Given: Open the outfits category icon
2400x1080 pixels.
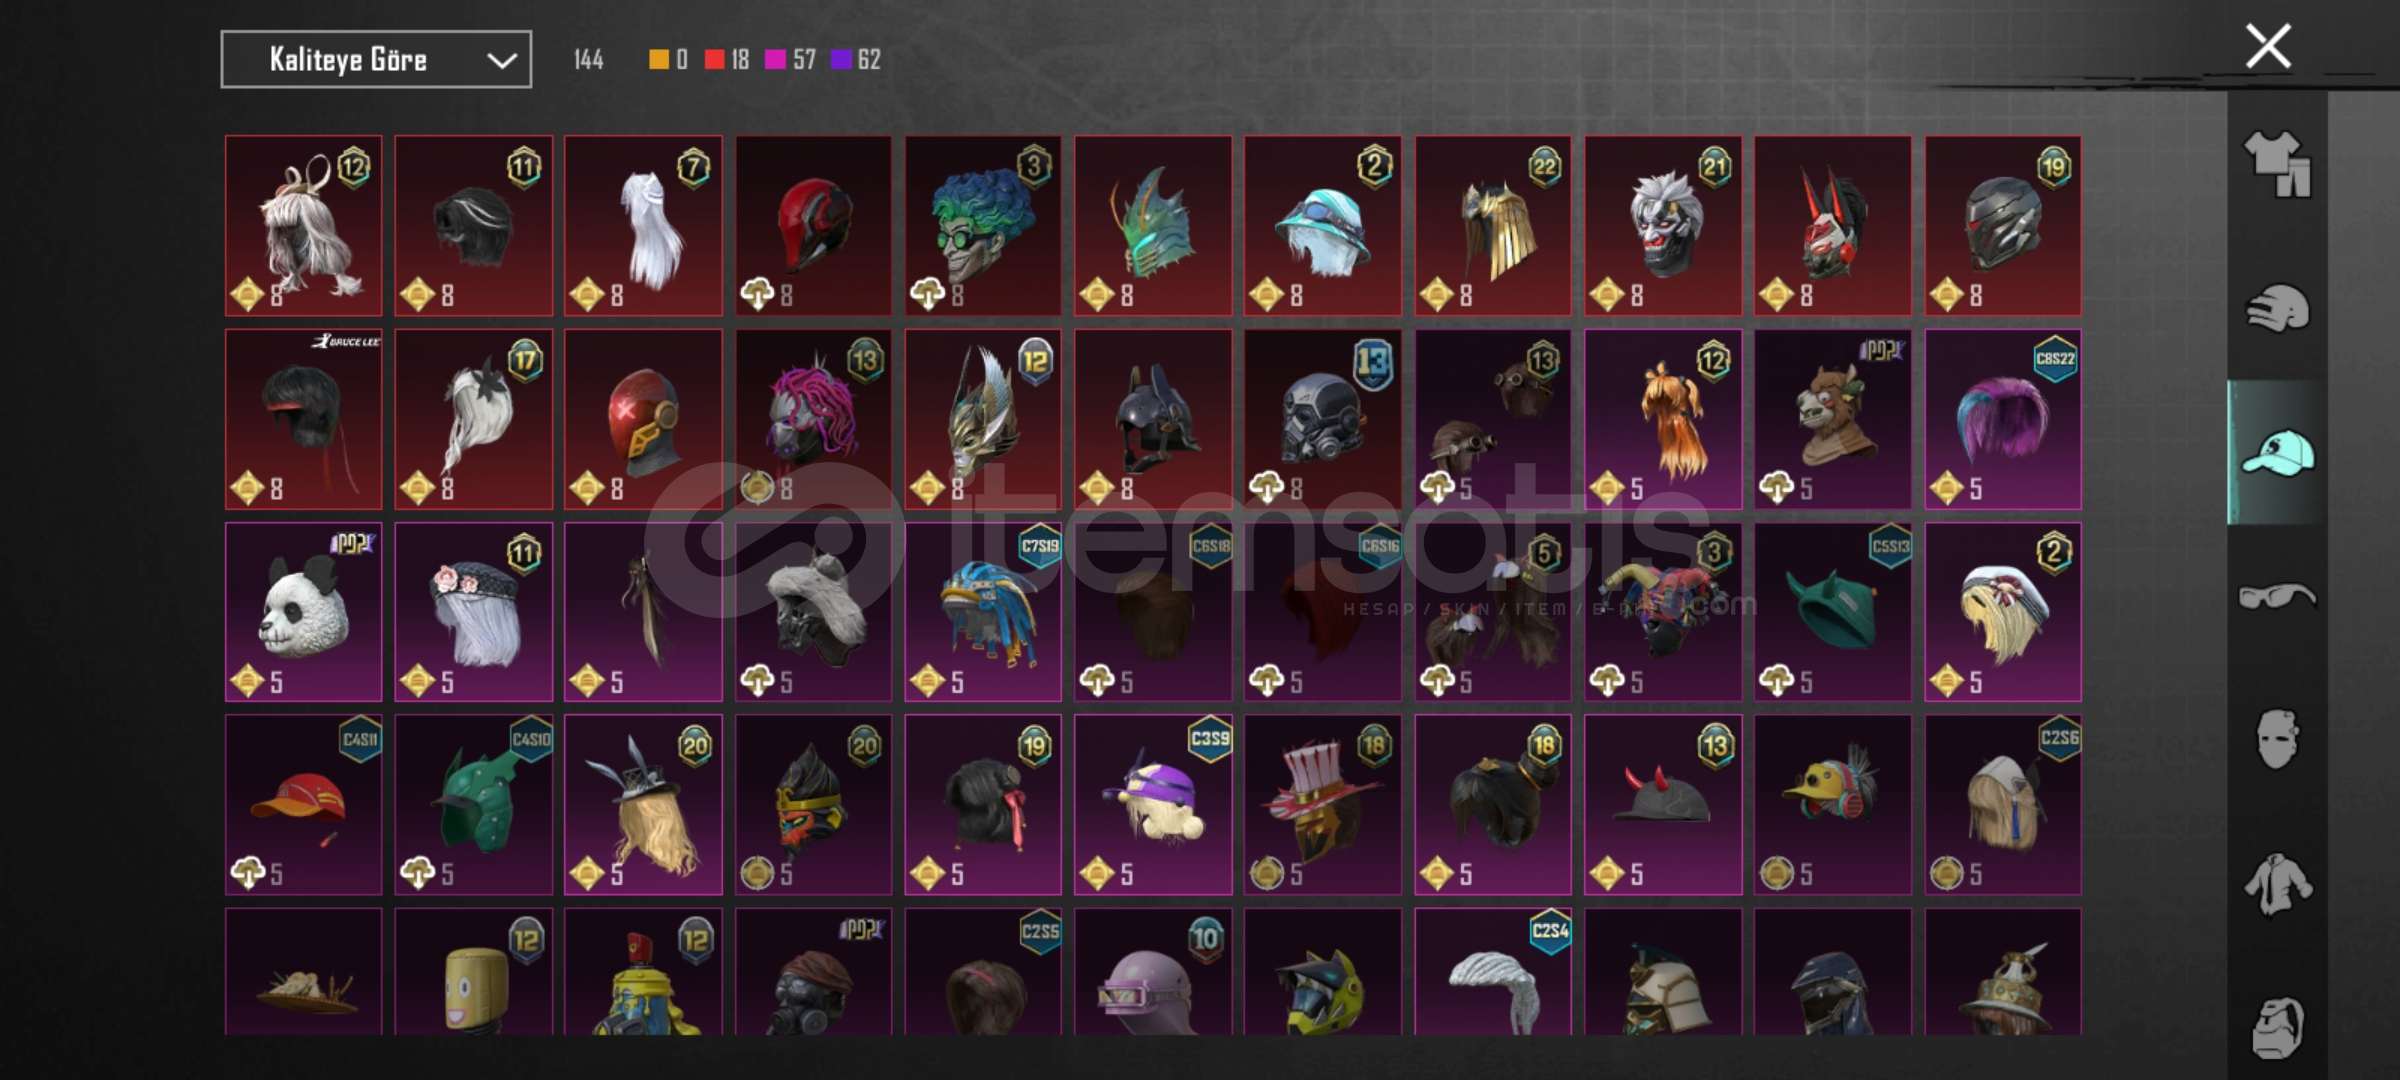Looking at the screenshot, I should coord(2277,163).
